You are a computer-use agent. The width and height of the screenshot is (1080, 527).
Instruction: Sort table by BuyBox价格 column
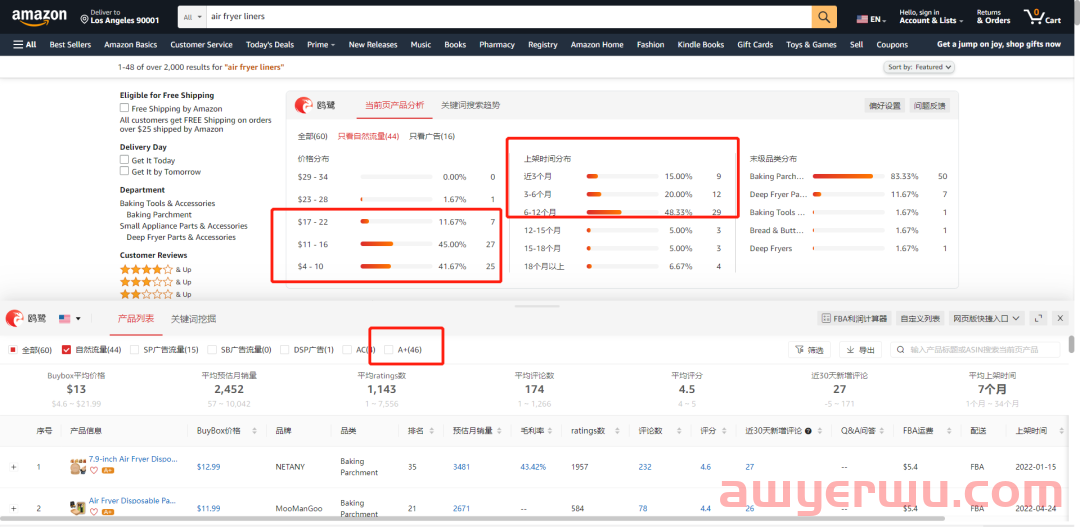(x=253, y=431)
